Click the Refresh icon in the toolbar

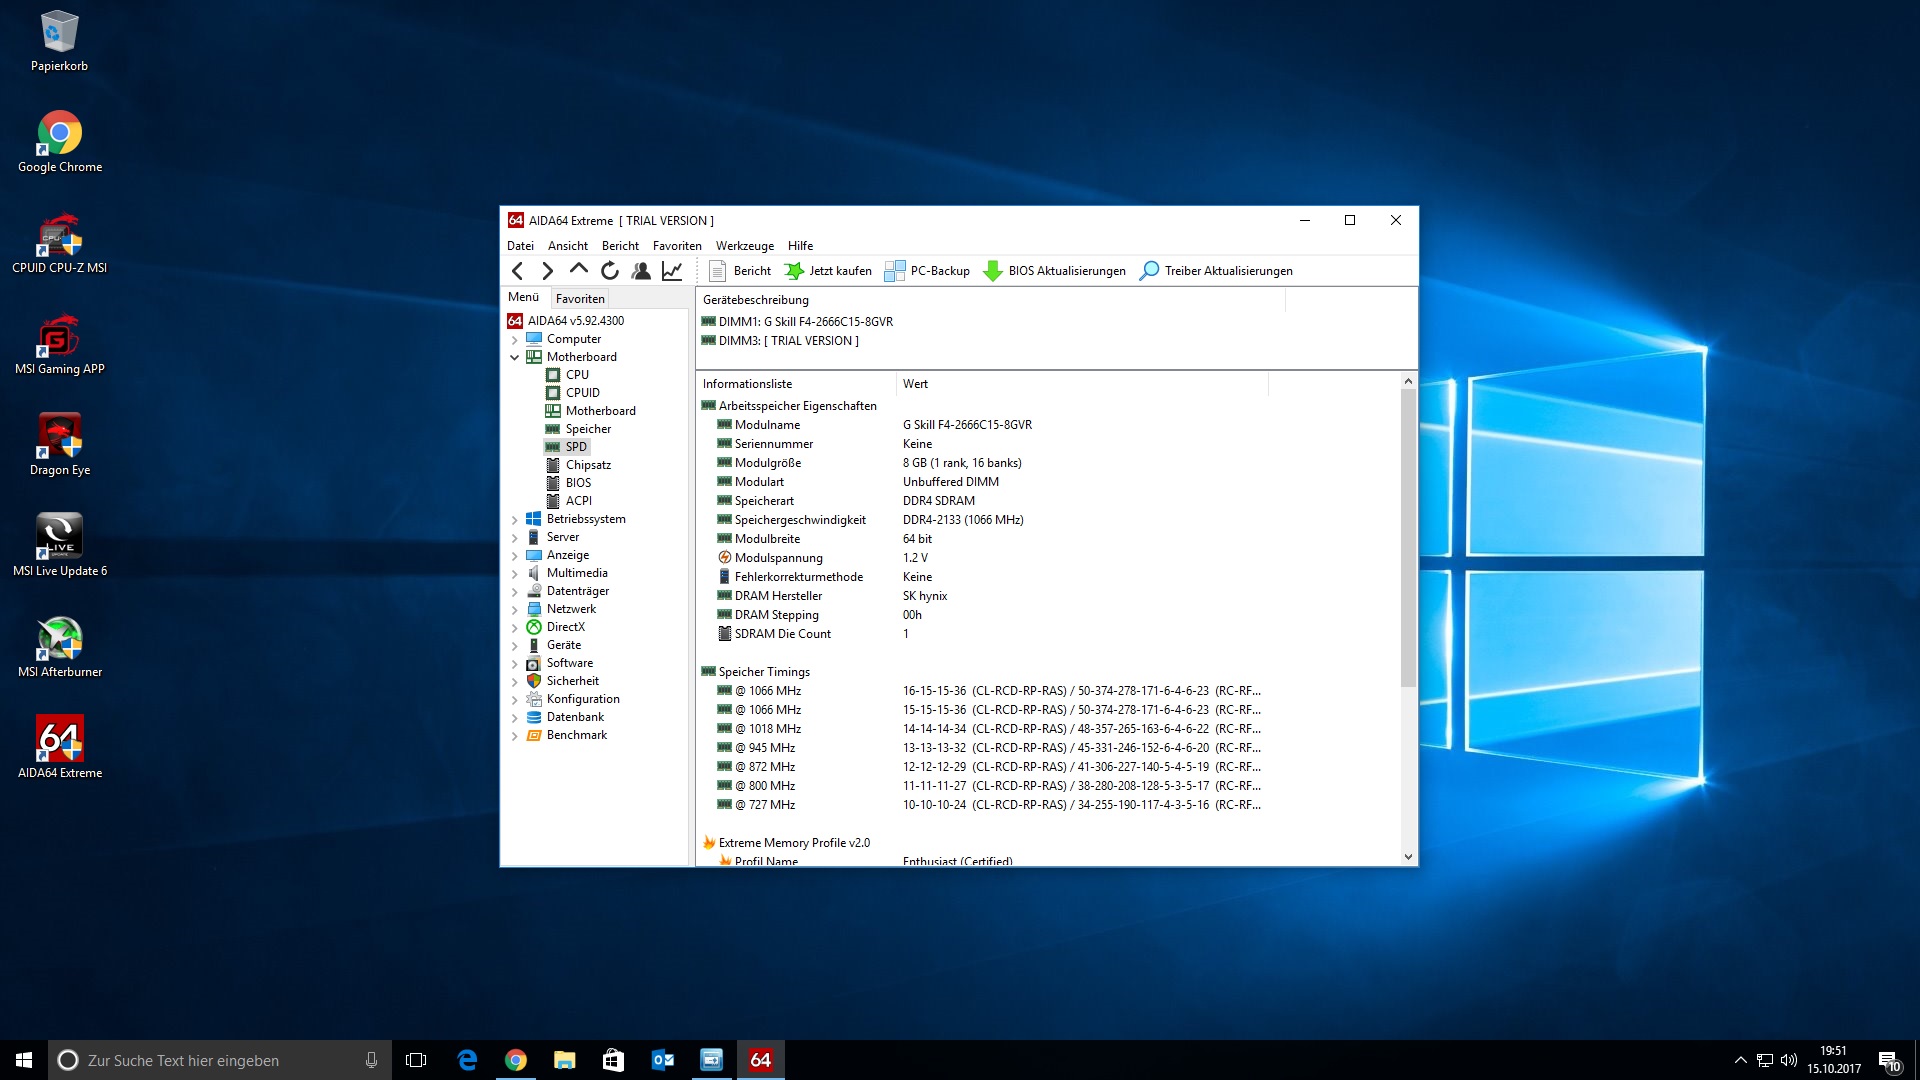coord(610,271)
